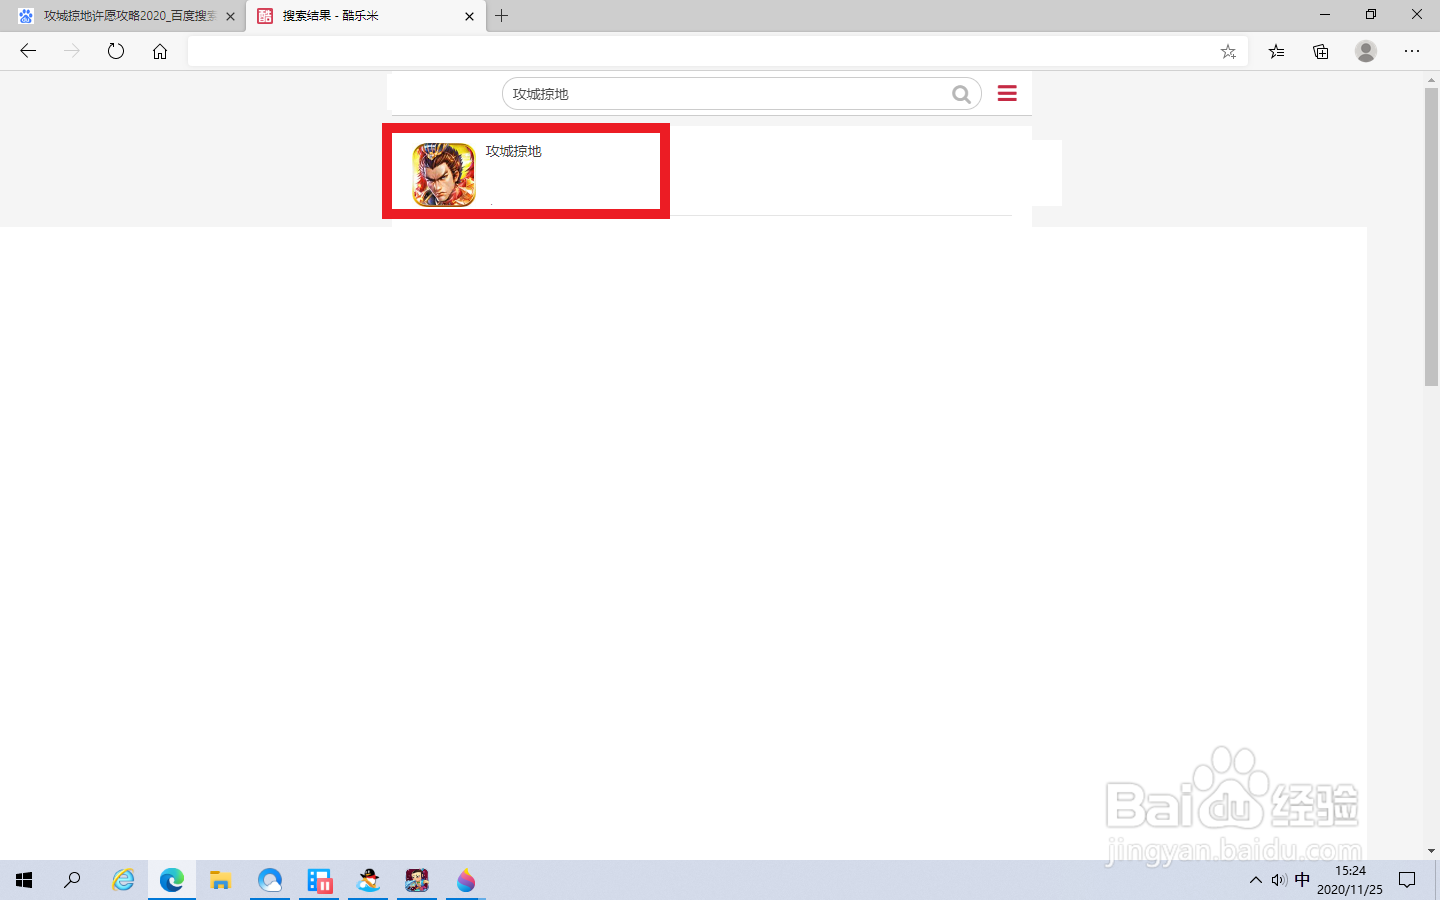Open the Windows Start menu
The height and width of the screenshot is (900, 1440).
[x=24, y=880]
